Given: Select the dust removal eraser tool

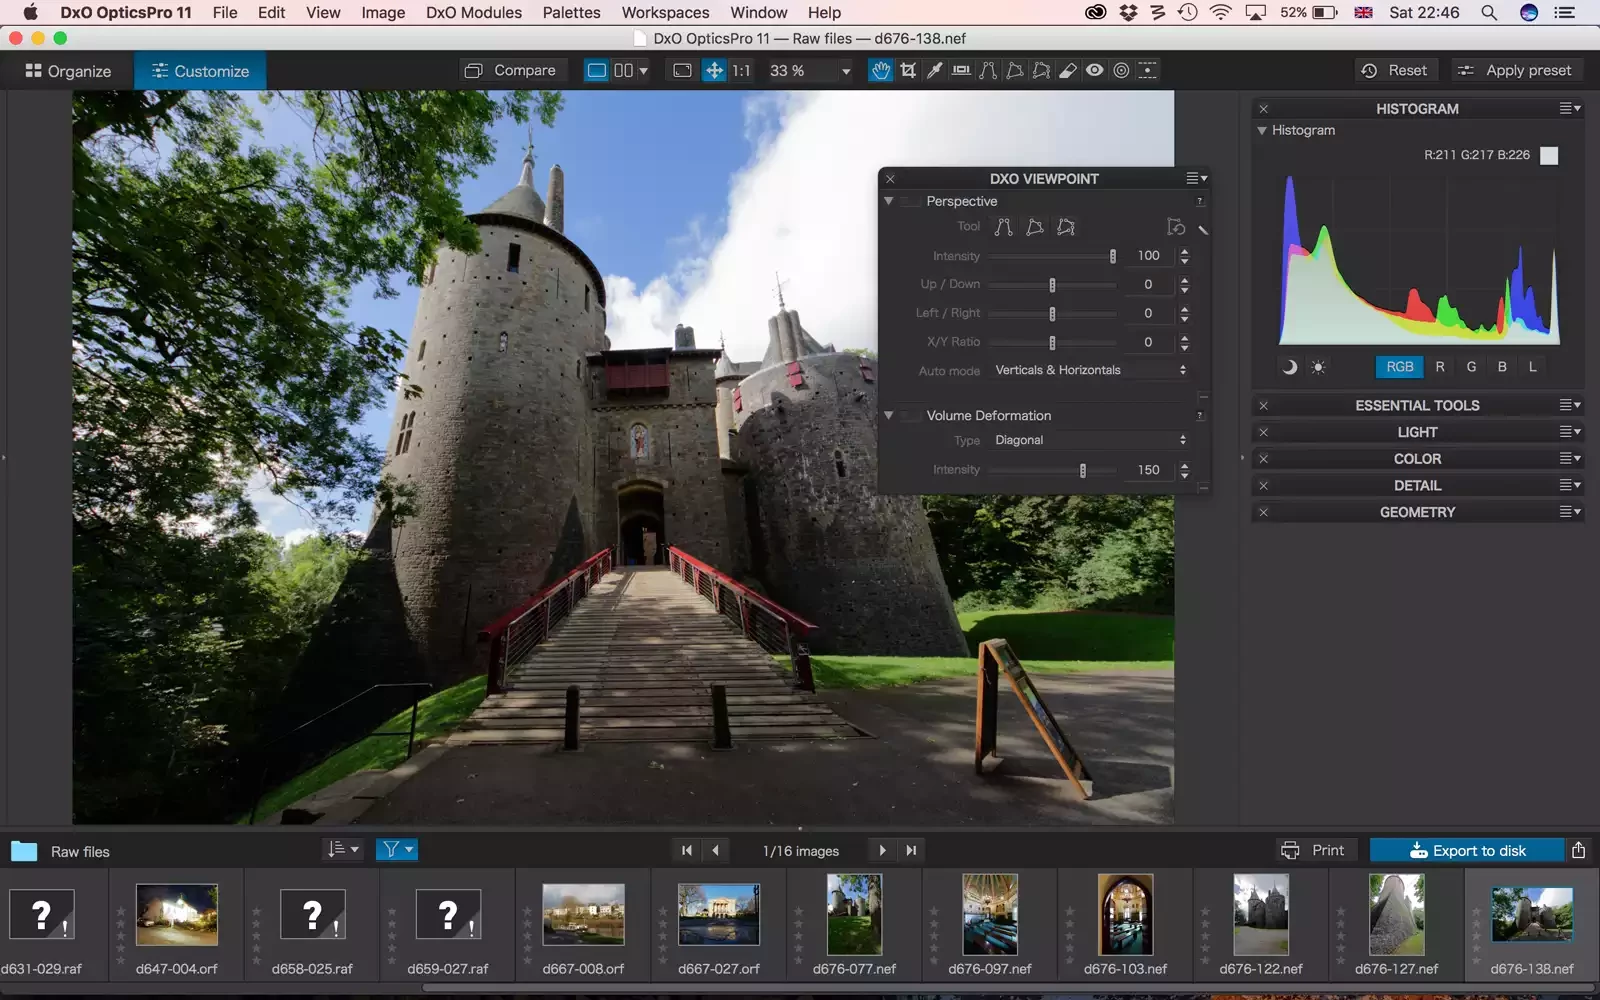Looking at the screenshot, I should tap(1068, 70).
